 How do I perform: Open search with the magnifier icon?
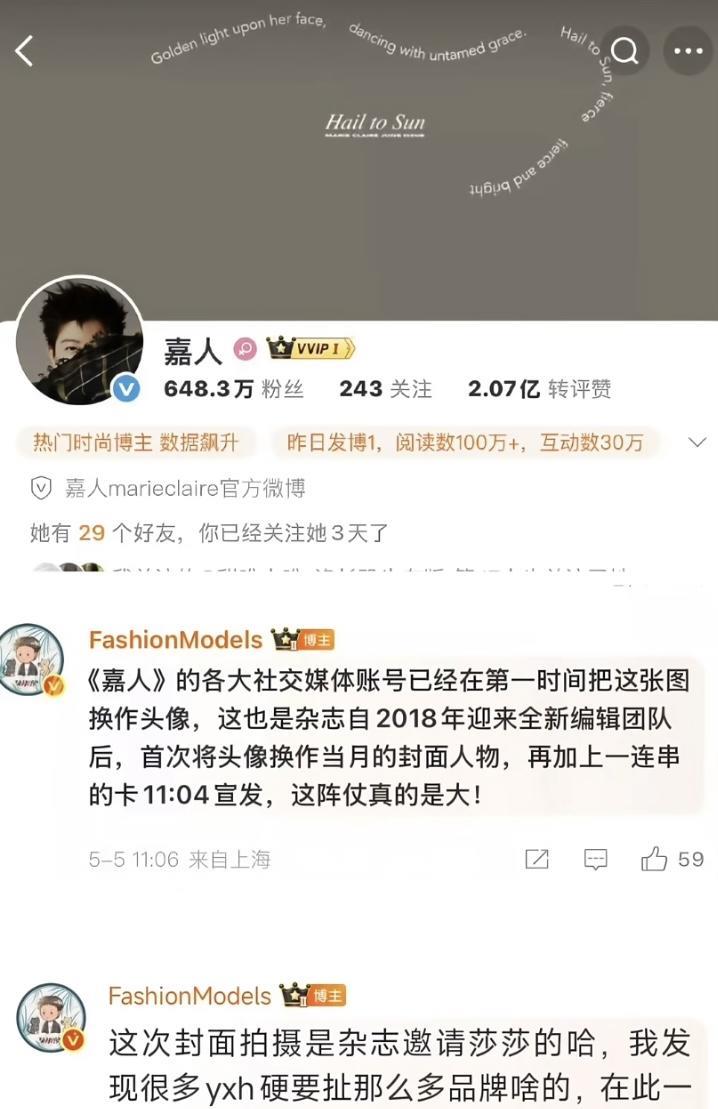point(625,51)
